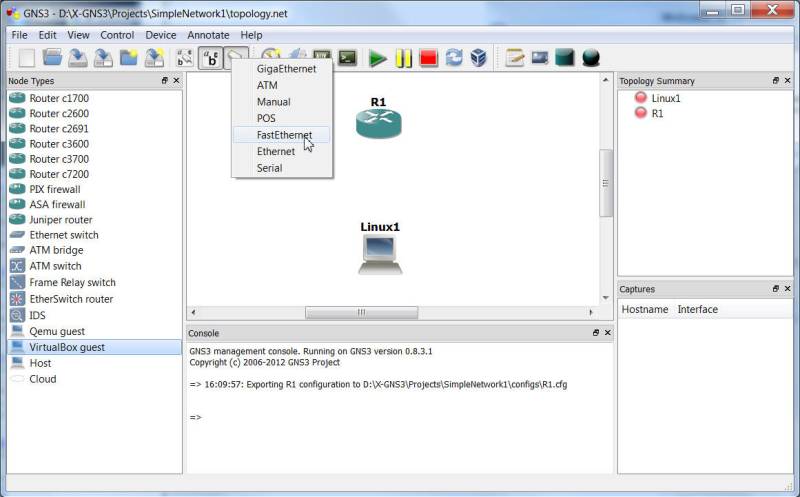Select Cloud node type
This screenshot has height=497, width=800.
click(94, 379)
